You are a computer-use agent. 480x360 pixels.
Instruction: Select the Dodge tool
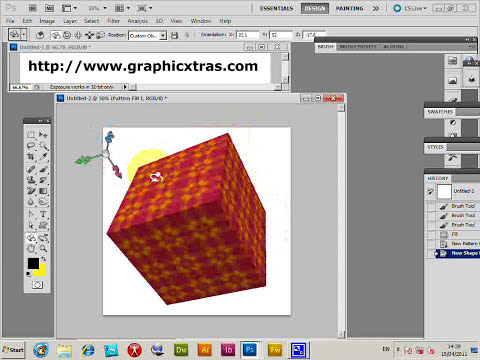point(43,202)
